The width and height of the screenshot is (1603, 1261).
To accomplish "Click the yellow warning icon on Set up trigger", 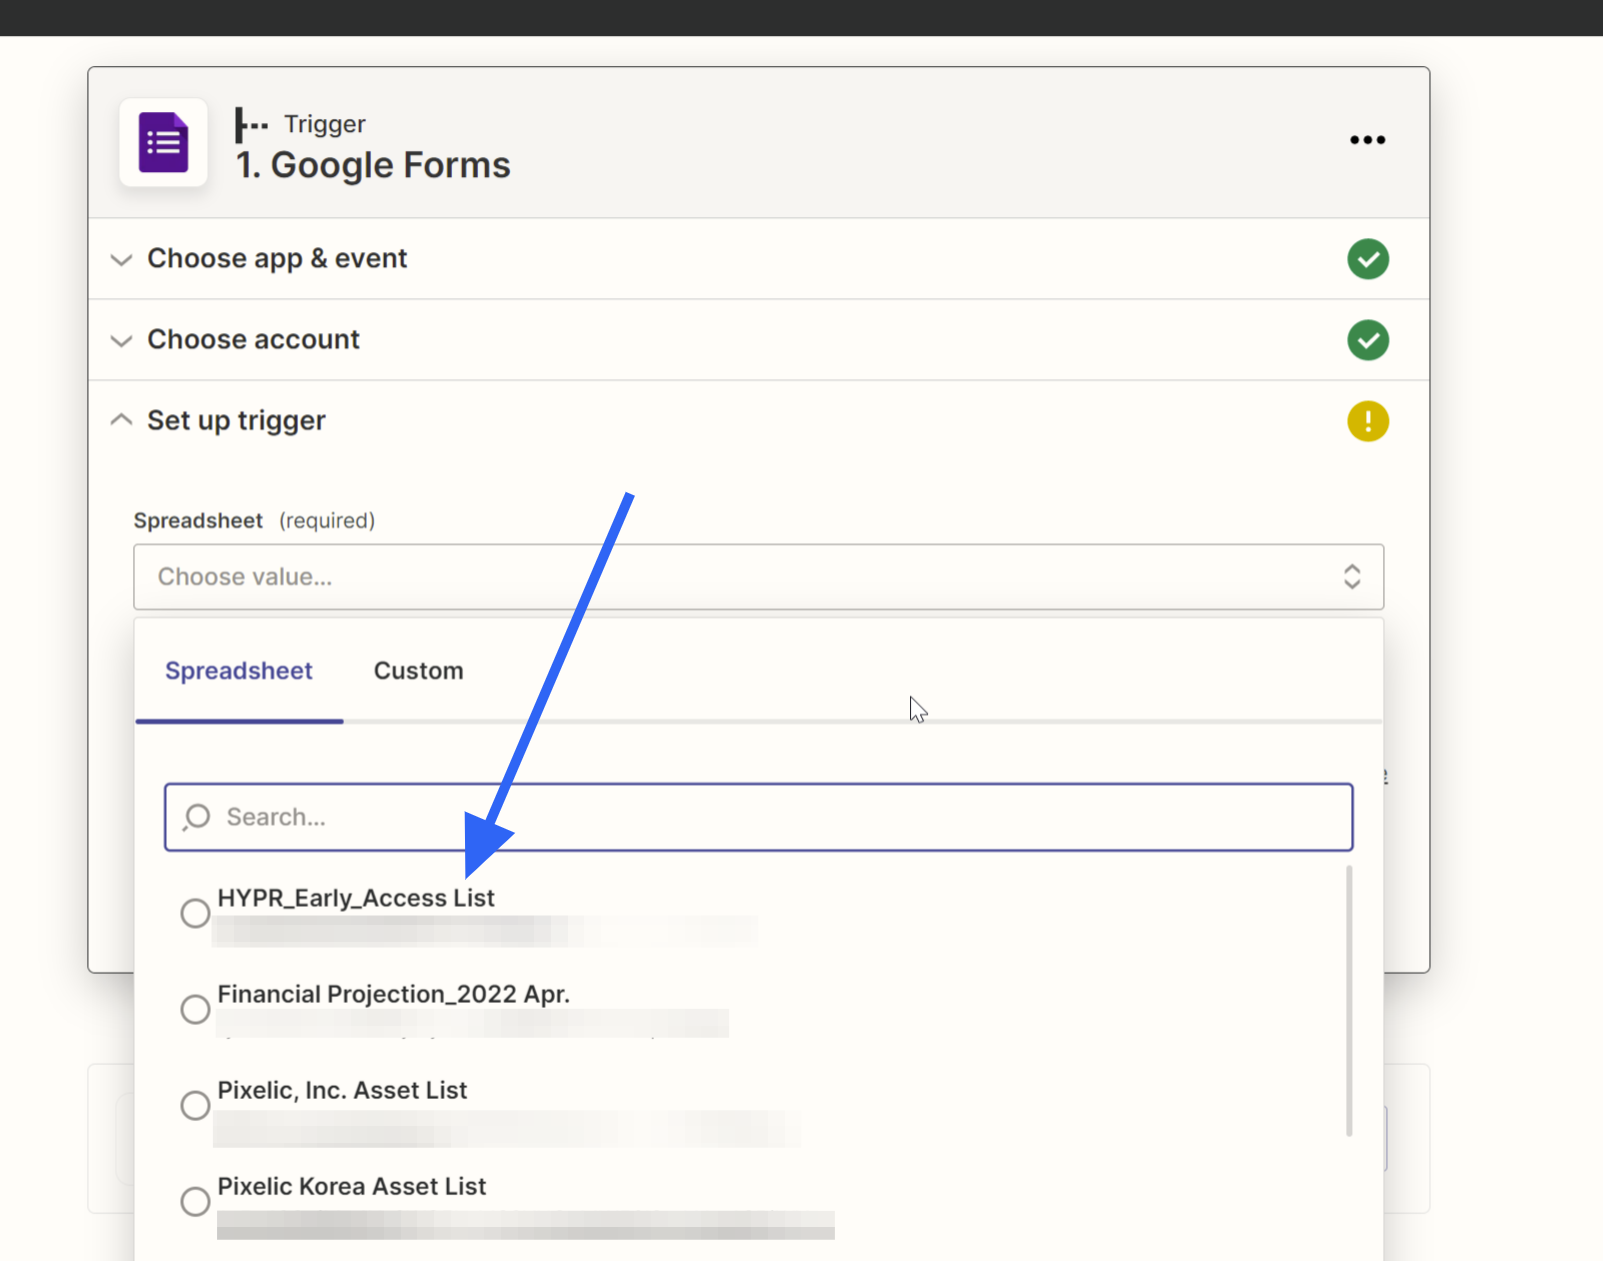I will point(1367,421).
